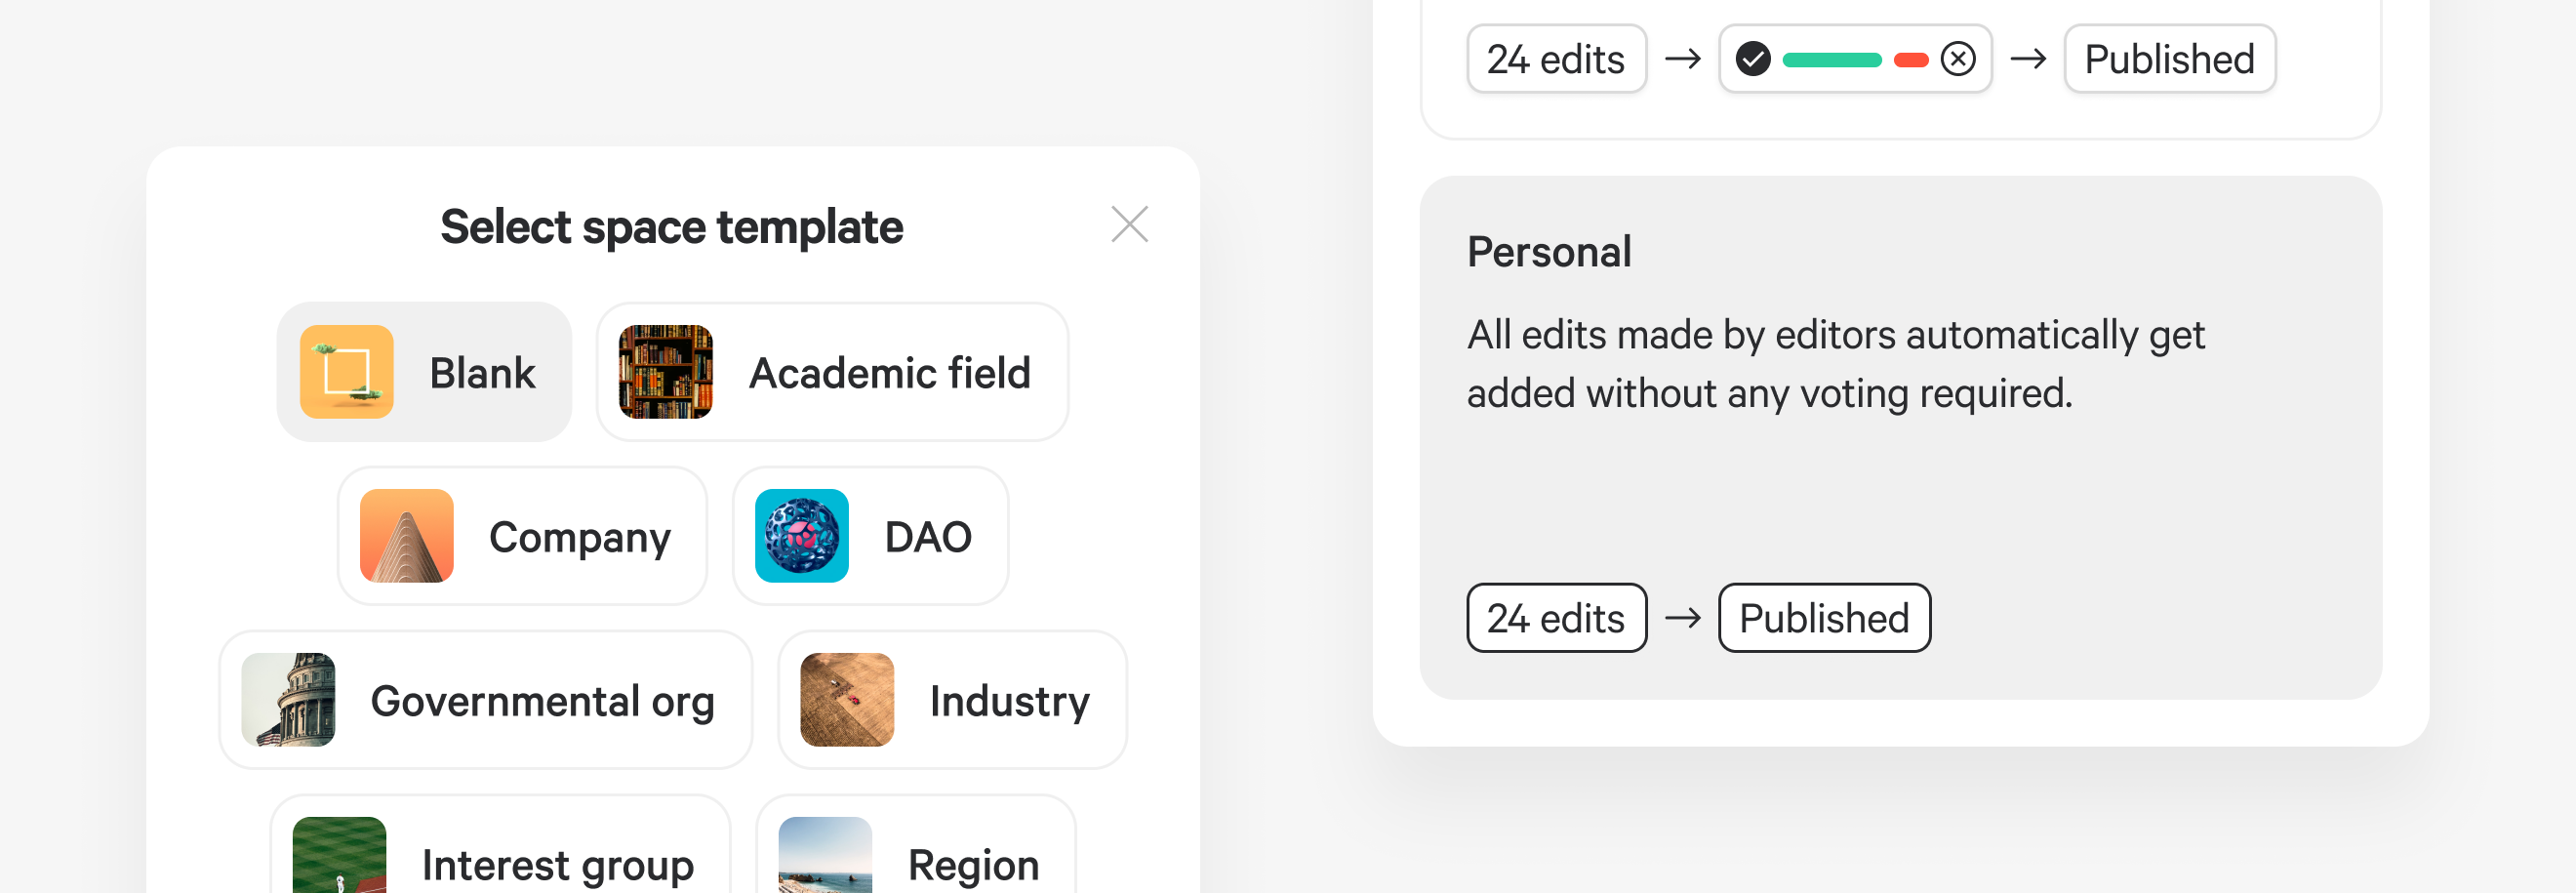
Task: Click the Industry farmland icon
Action: (x=846, y=700)
